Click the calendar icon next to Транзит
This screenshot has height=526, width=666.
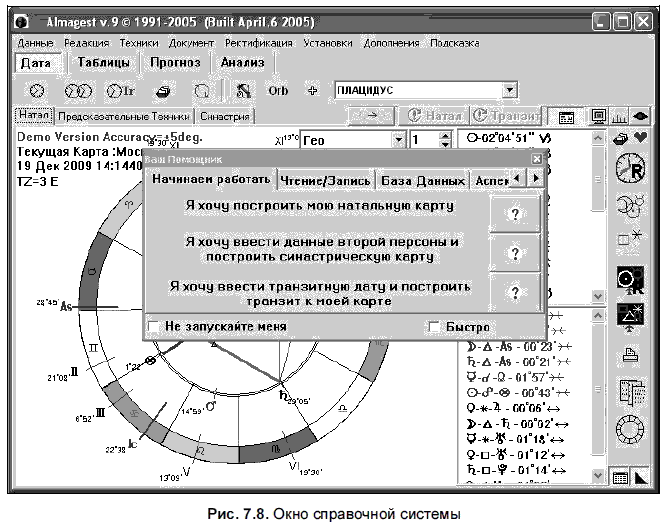coord(566,117)
